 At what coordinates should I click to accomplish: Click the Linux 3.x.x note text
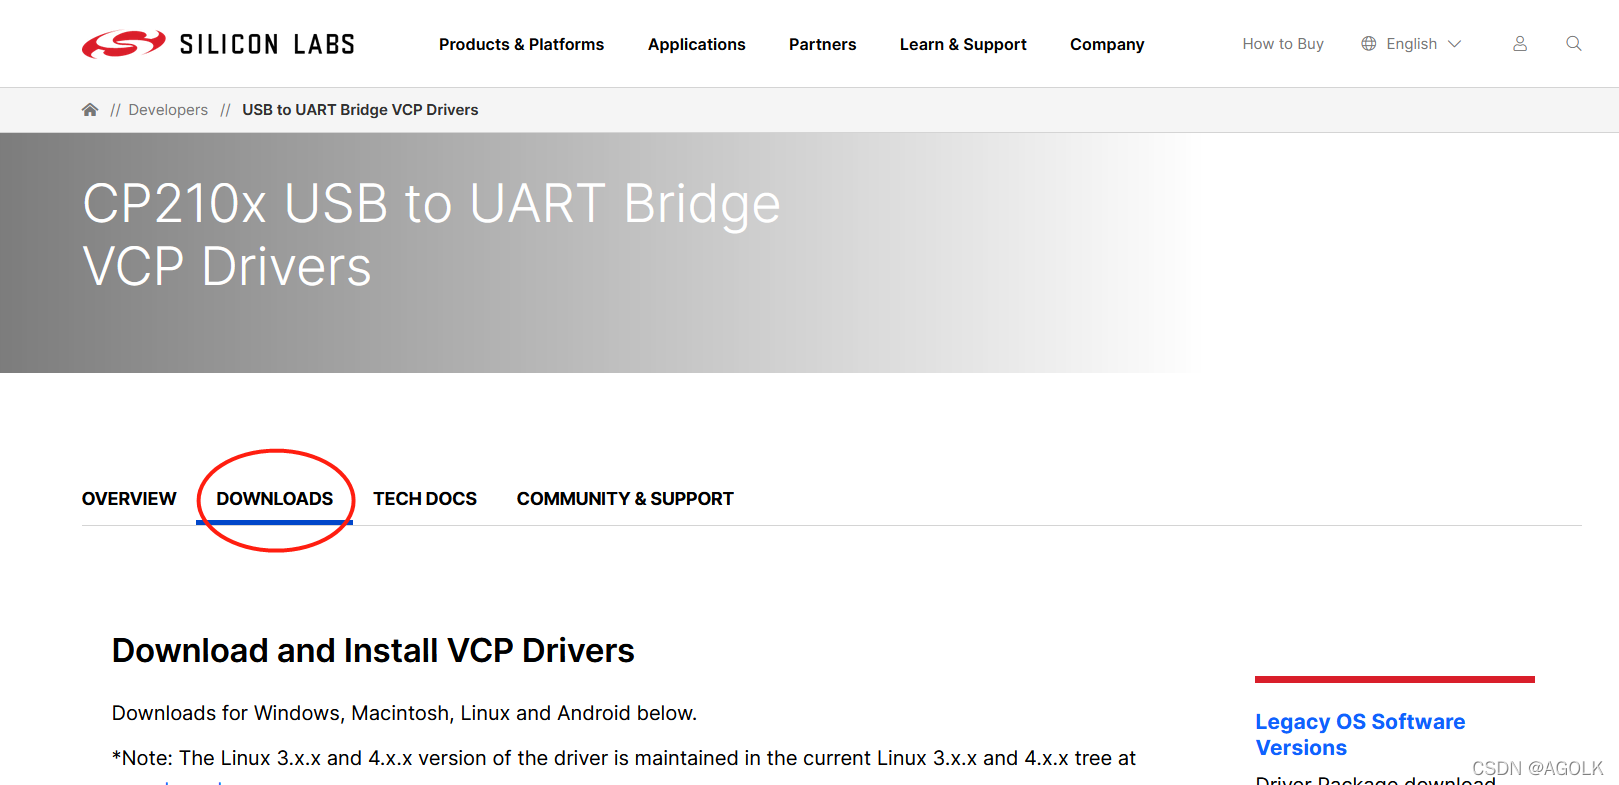pyautogui.click(x=624, y=758)
